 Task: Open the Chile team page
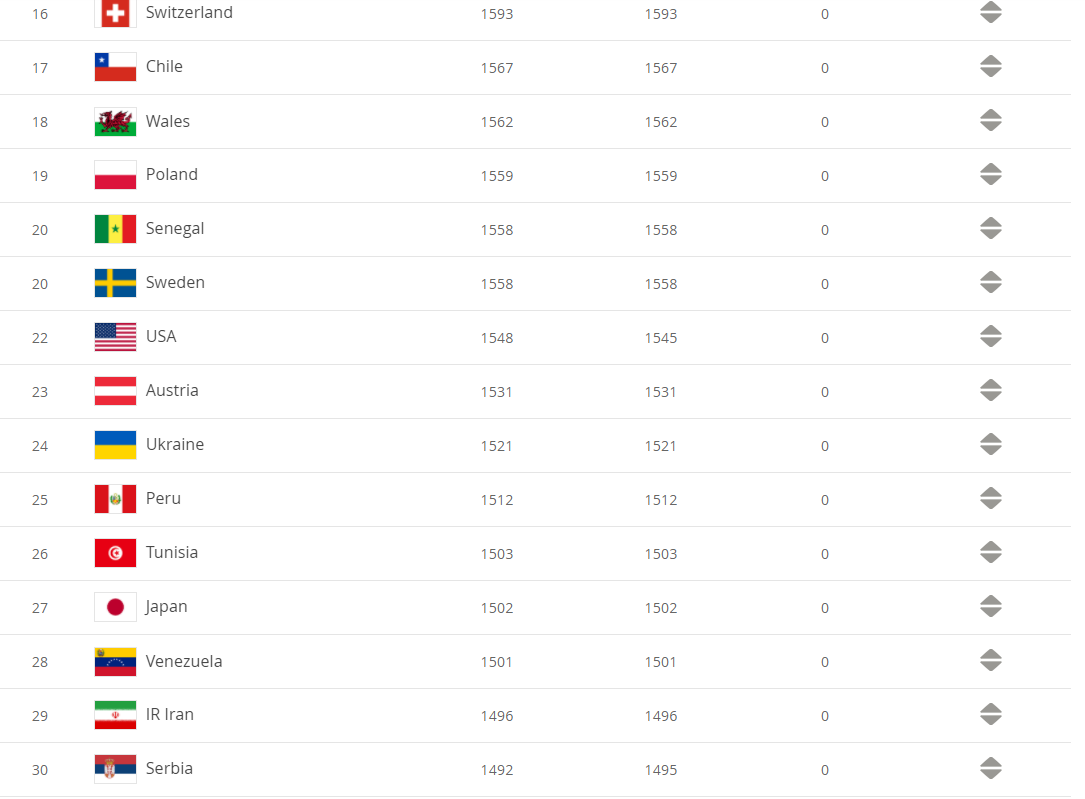pyautogui.click(x=164, y=66)
